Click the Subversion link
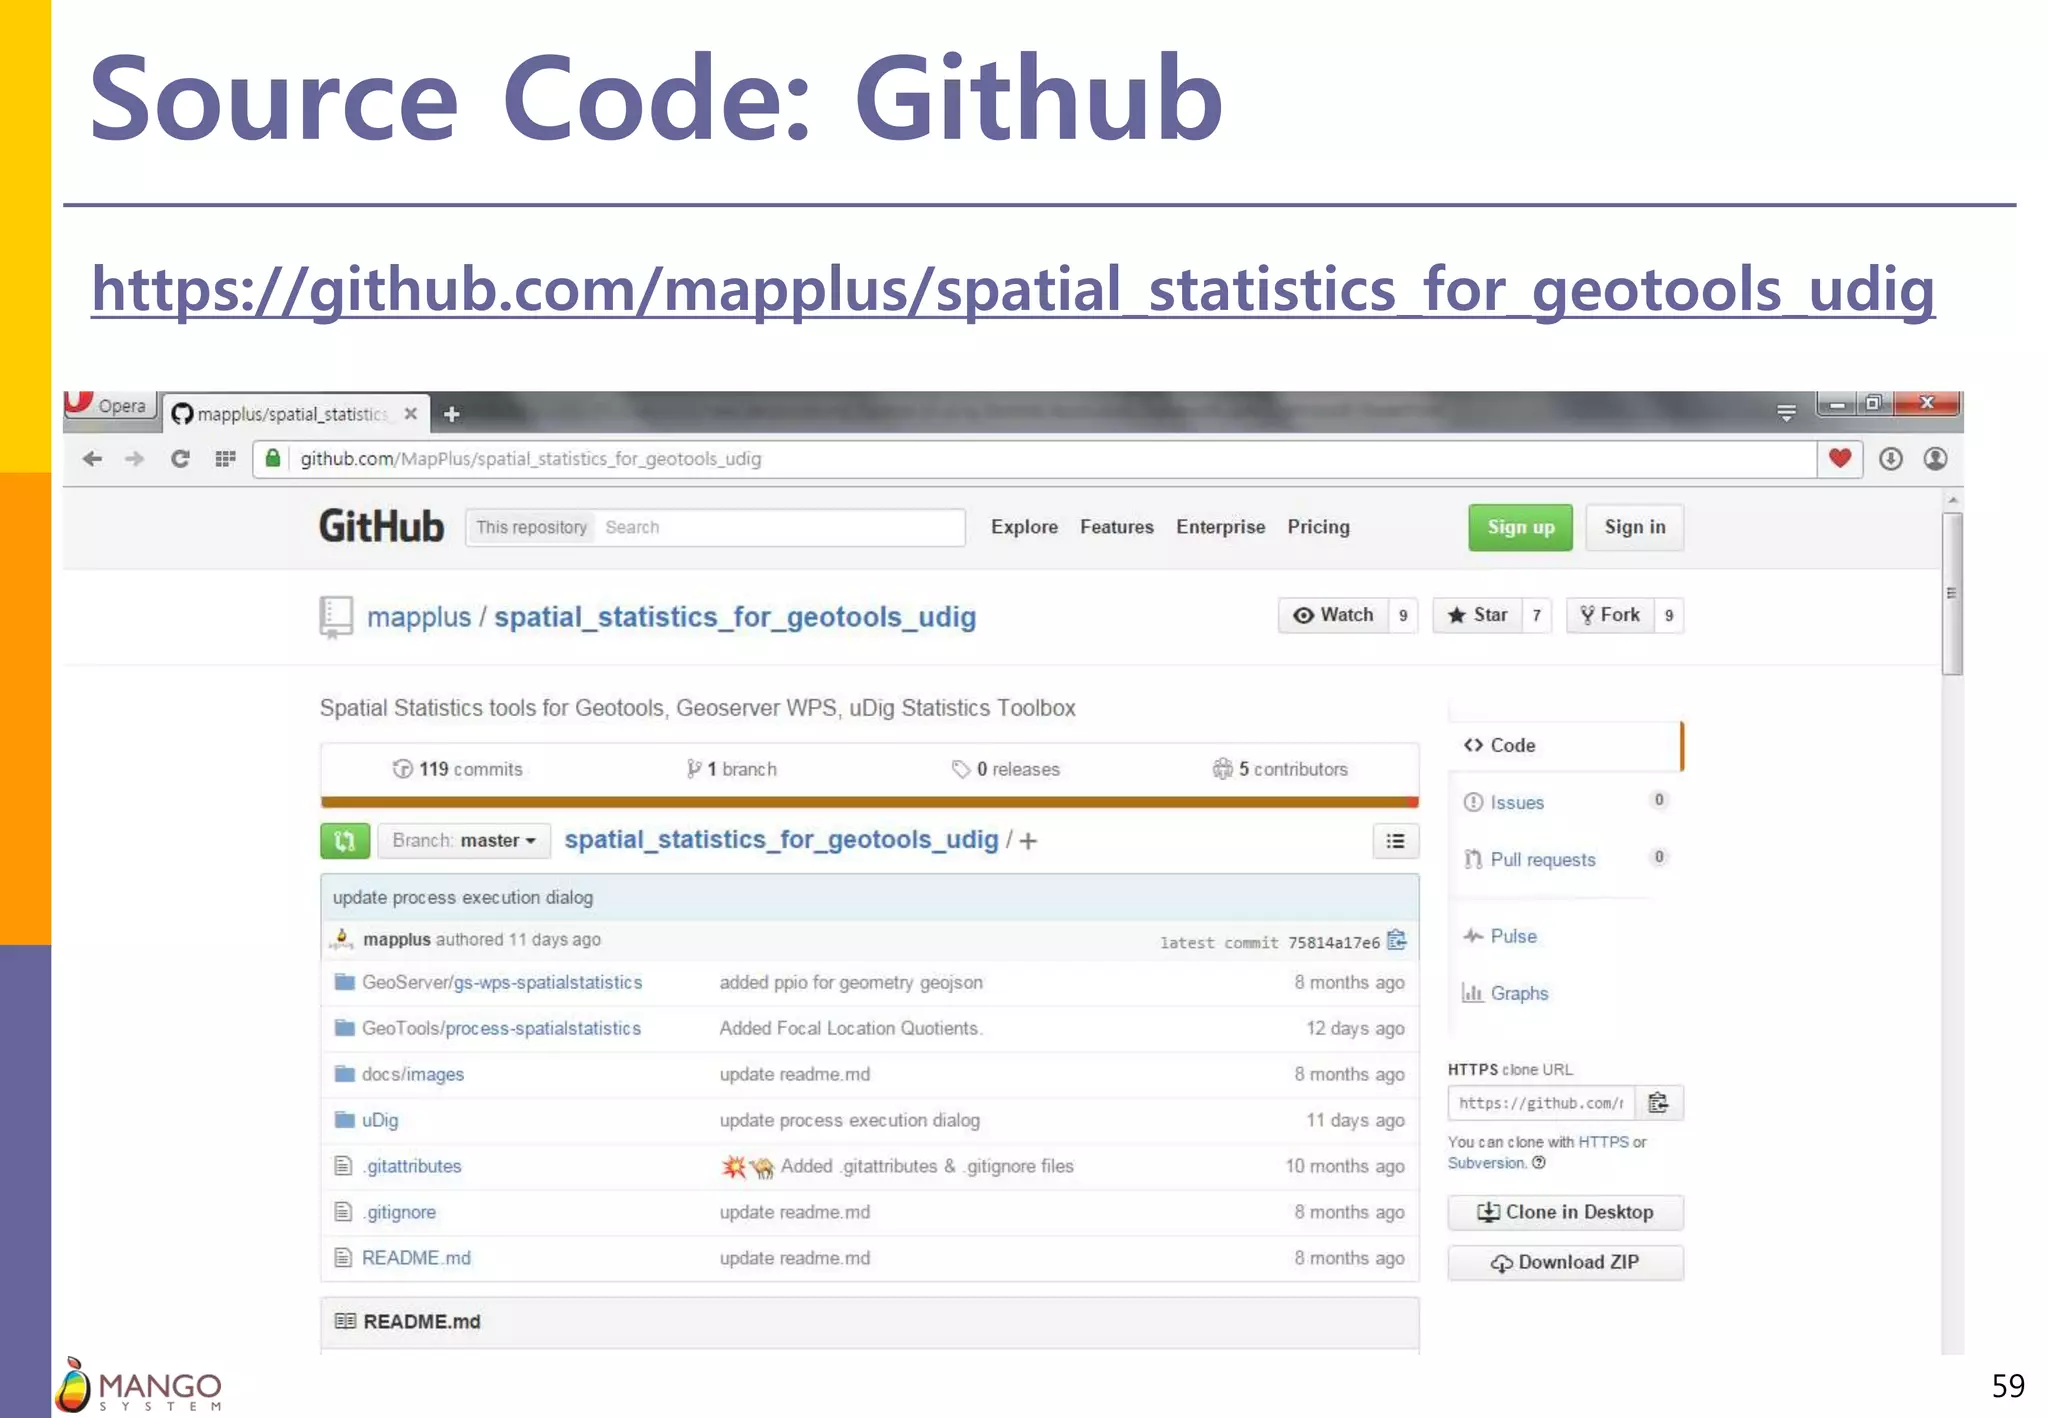The height and width of the screenshot is (1418, 2048). [x=1486, y=1163]
